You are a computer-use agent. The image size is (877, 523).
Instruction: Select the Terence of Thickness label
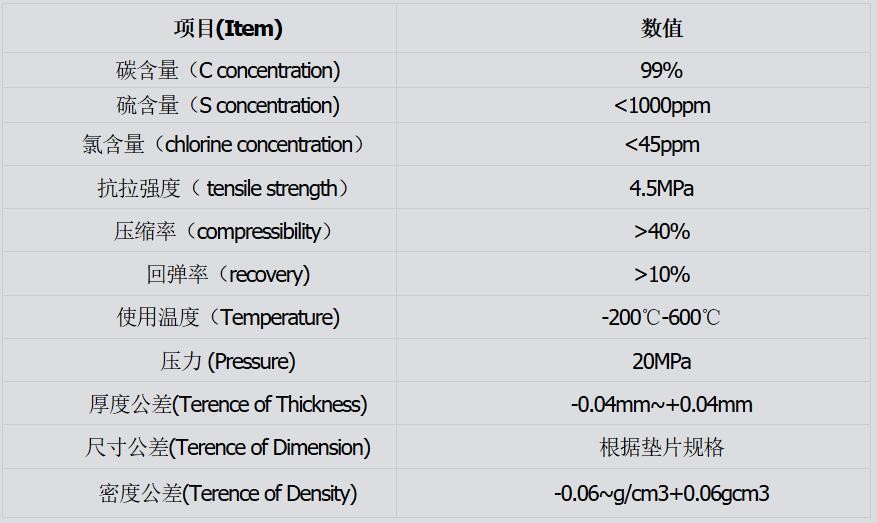228,404
